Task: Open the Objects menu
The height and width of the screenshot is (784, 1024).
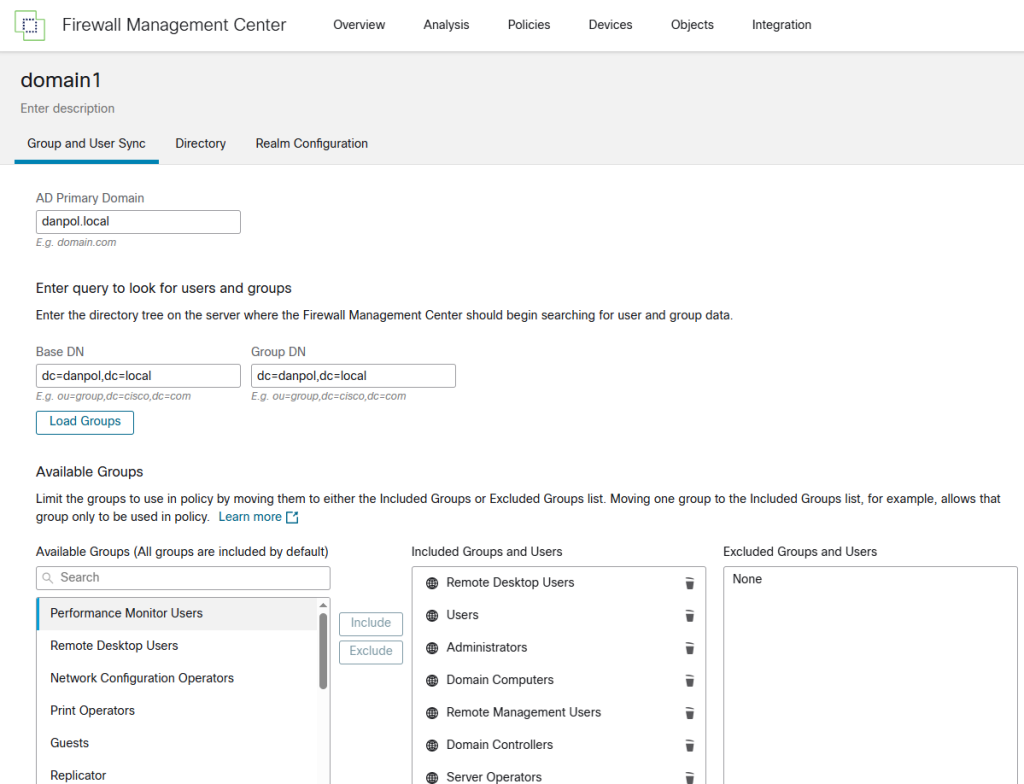Action: tap(692, 25)
